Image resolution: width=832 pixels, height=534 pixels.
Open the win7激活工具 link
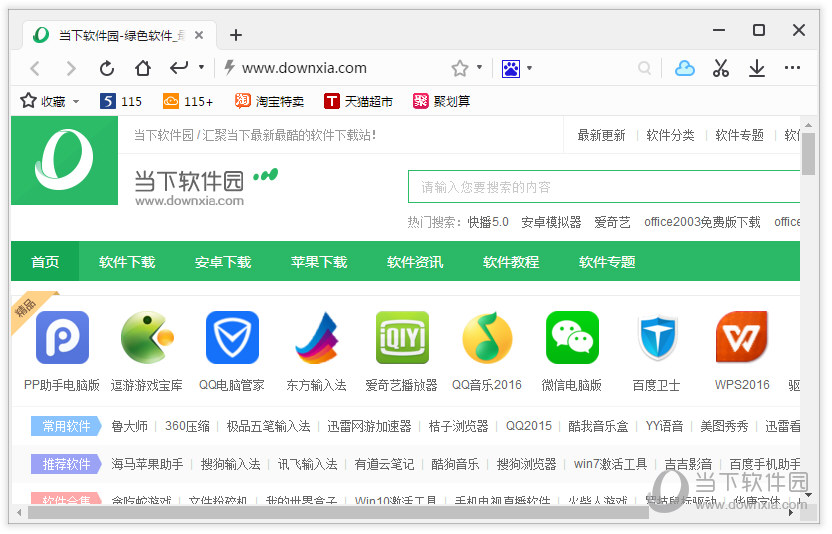coord(610,464)
